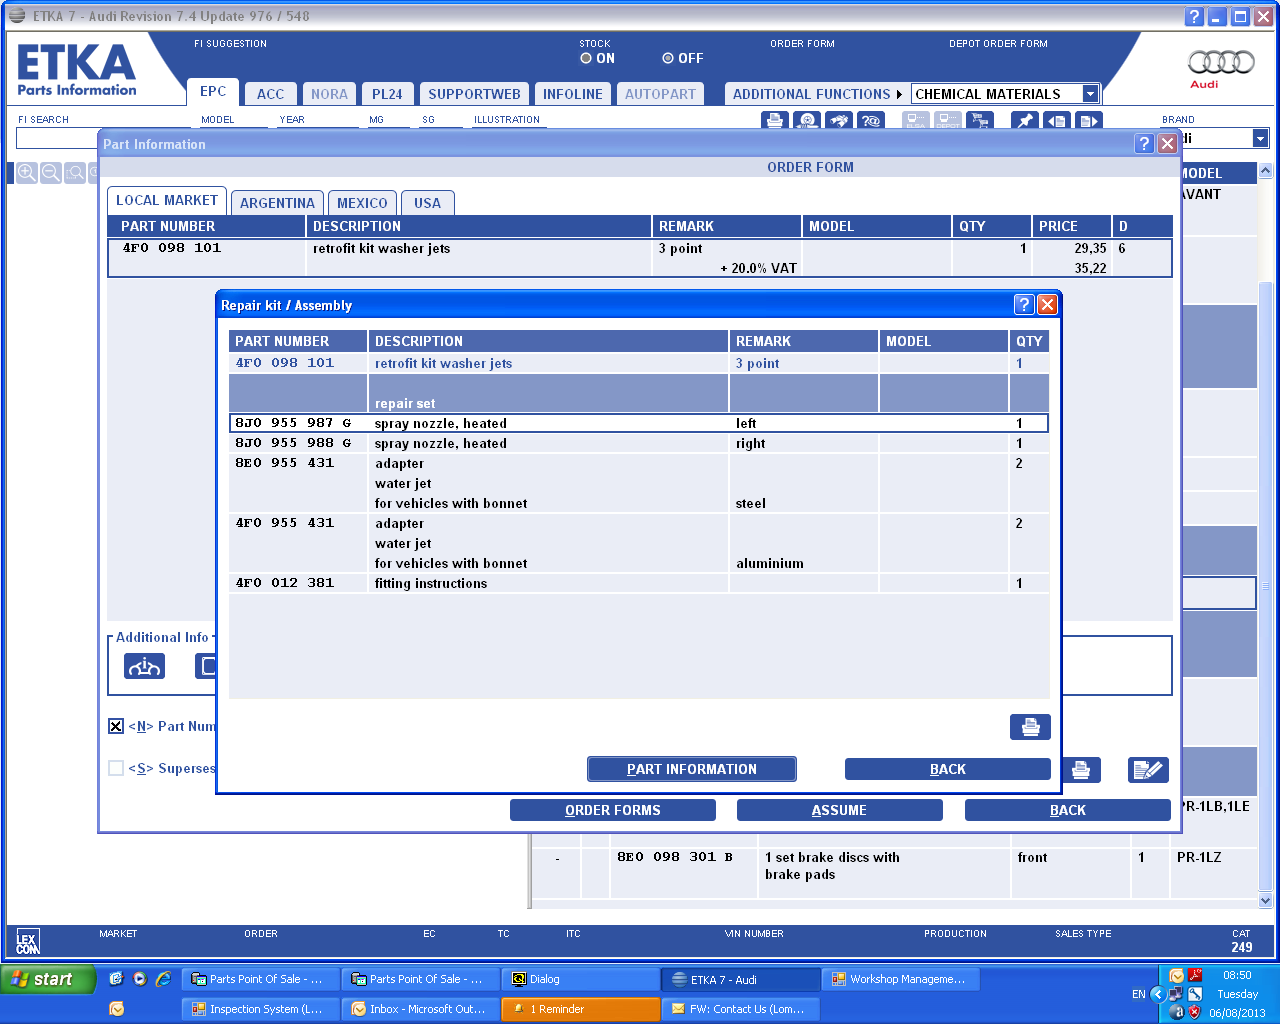1280x1024 pixels.
Task: Click the print icon in Repair kit dialog
Action: [1030, 727]
